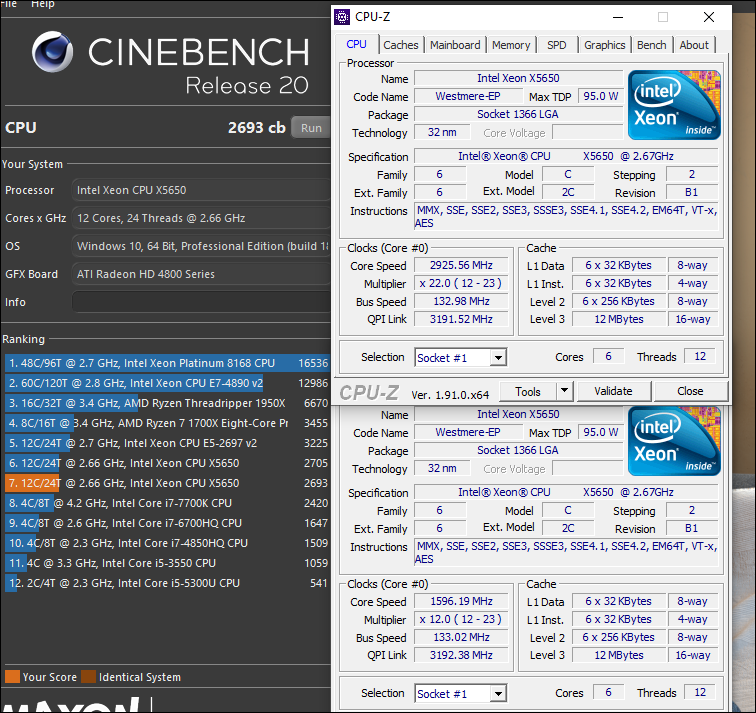Click the 2693 cb CPU score value
Viewport: 756px width, 713px height.
click(256, 128)
